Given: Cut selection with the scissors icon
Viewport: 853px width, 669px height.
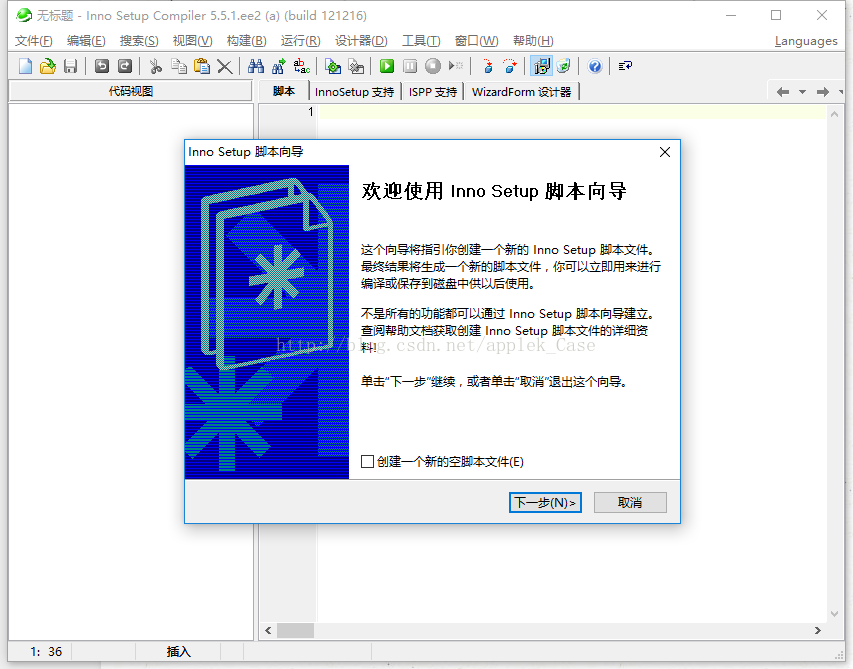Looking at the screenshot, I should pyautogui.click(x=156, y=66).
